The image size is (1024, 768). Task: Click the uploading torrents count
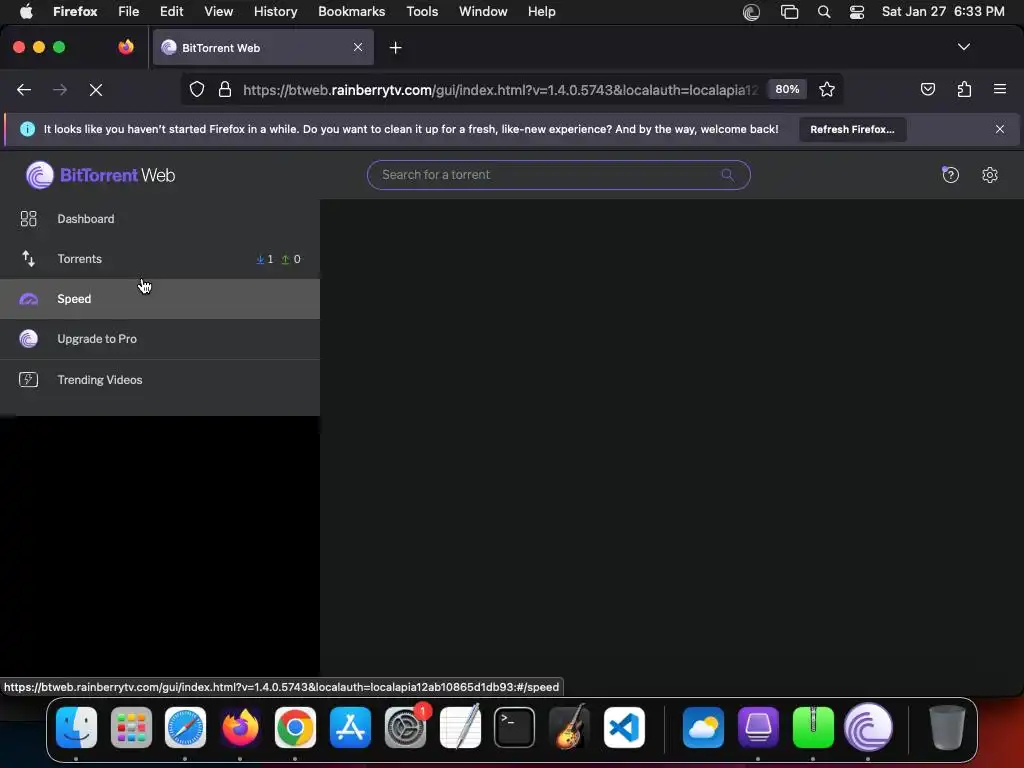(x=291, y=259)
